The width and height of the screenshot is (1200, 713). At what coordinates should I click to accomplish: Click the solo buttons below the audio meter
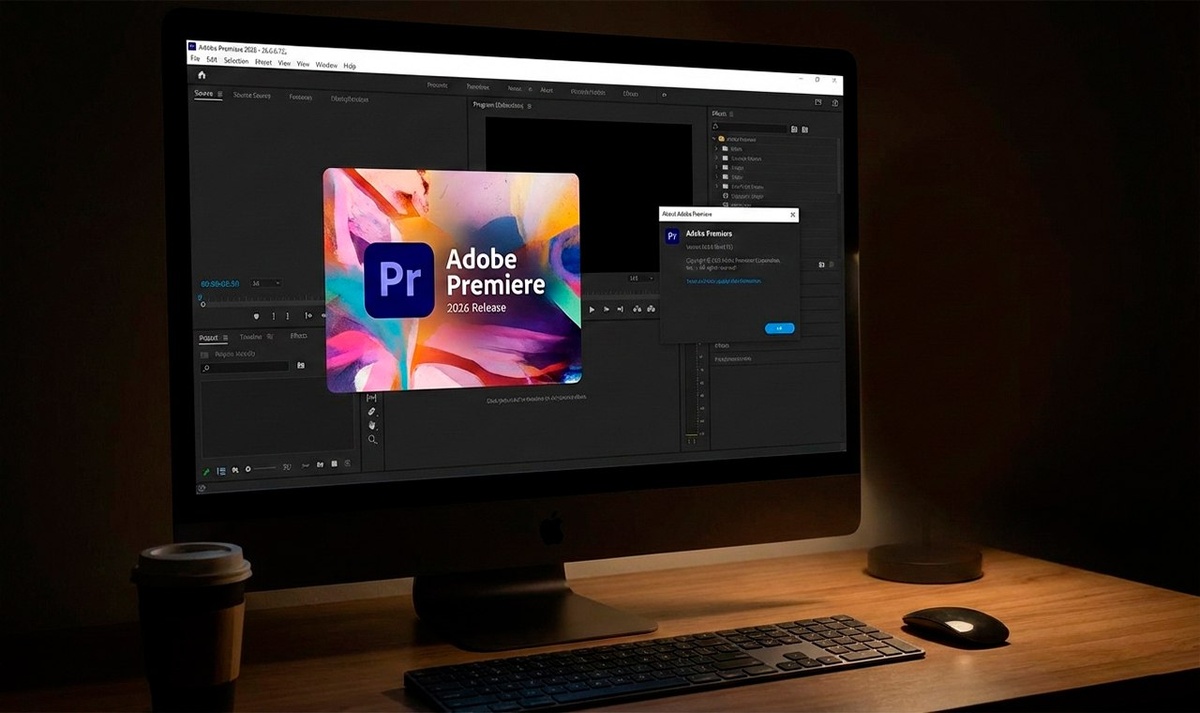691,442
